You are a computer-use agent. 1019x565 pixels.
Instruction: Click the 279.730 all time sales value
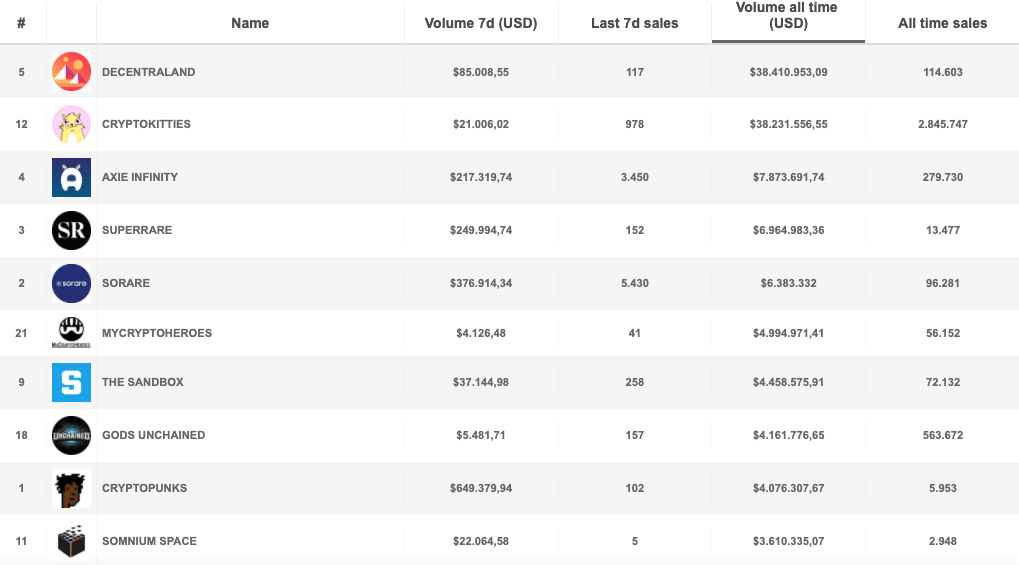tap(943, 177)
